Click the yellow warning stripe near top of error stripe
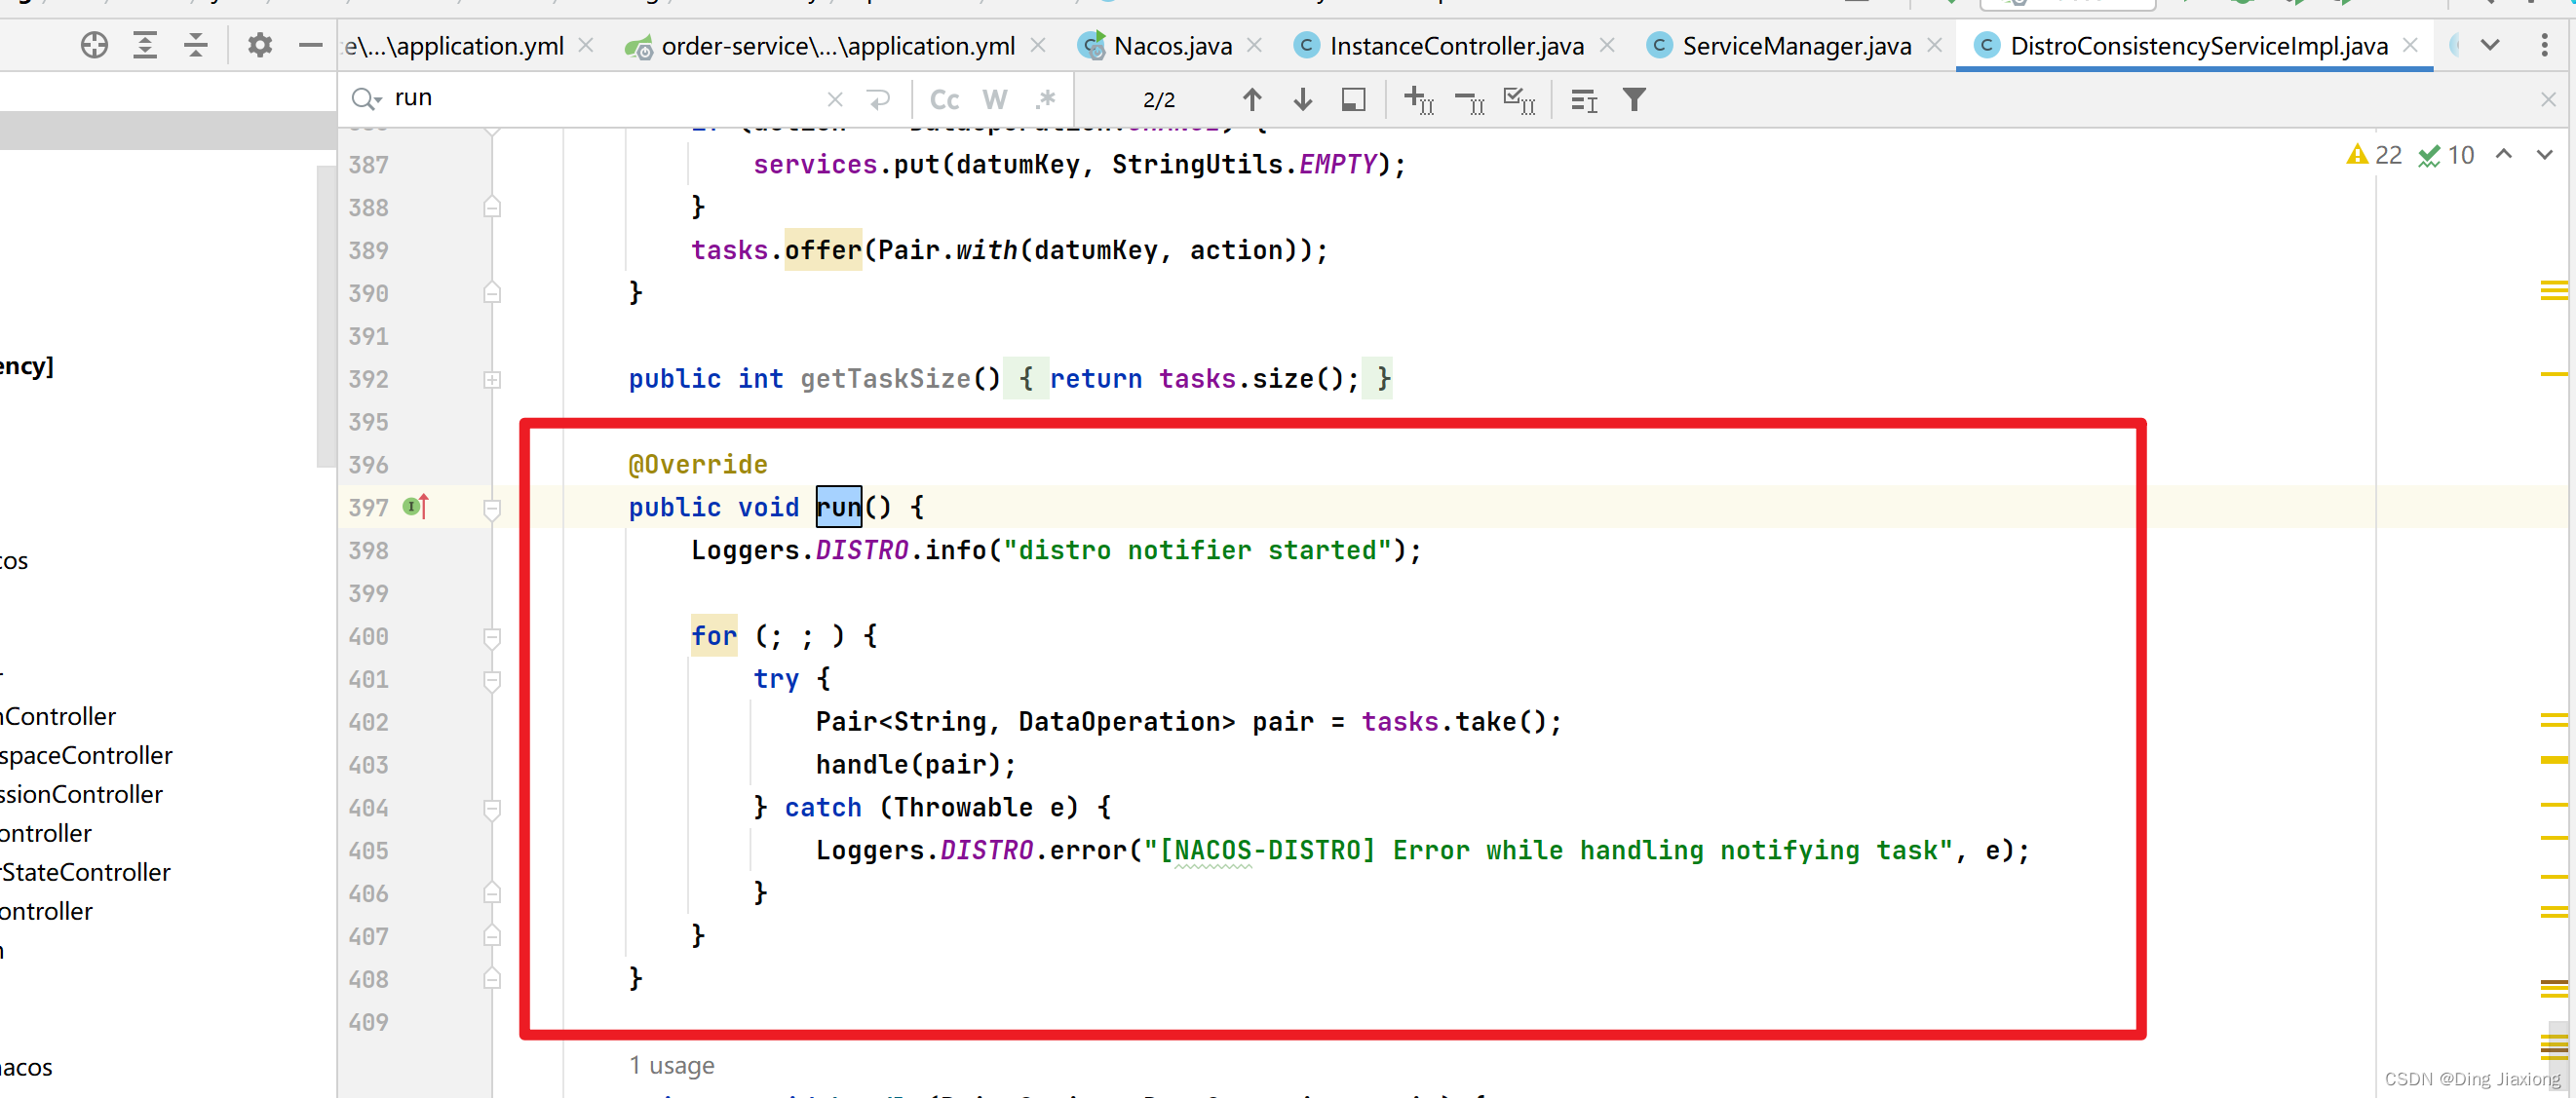 2553,291
